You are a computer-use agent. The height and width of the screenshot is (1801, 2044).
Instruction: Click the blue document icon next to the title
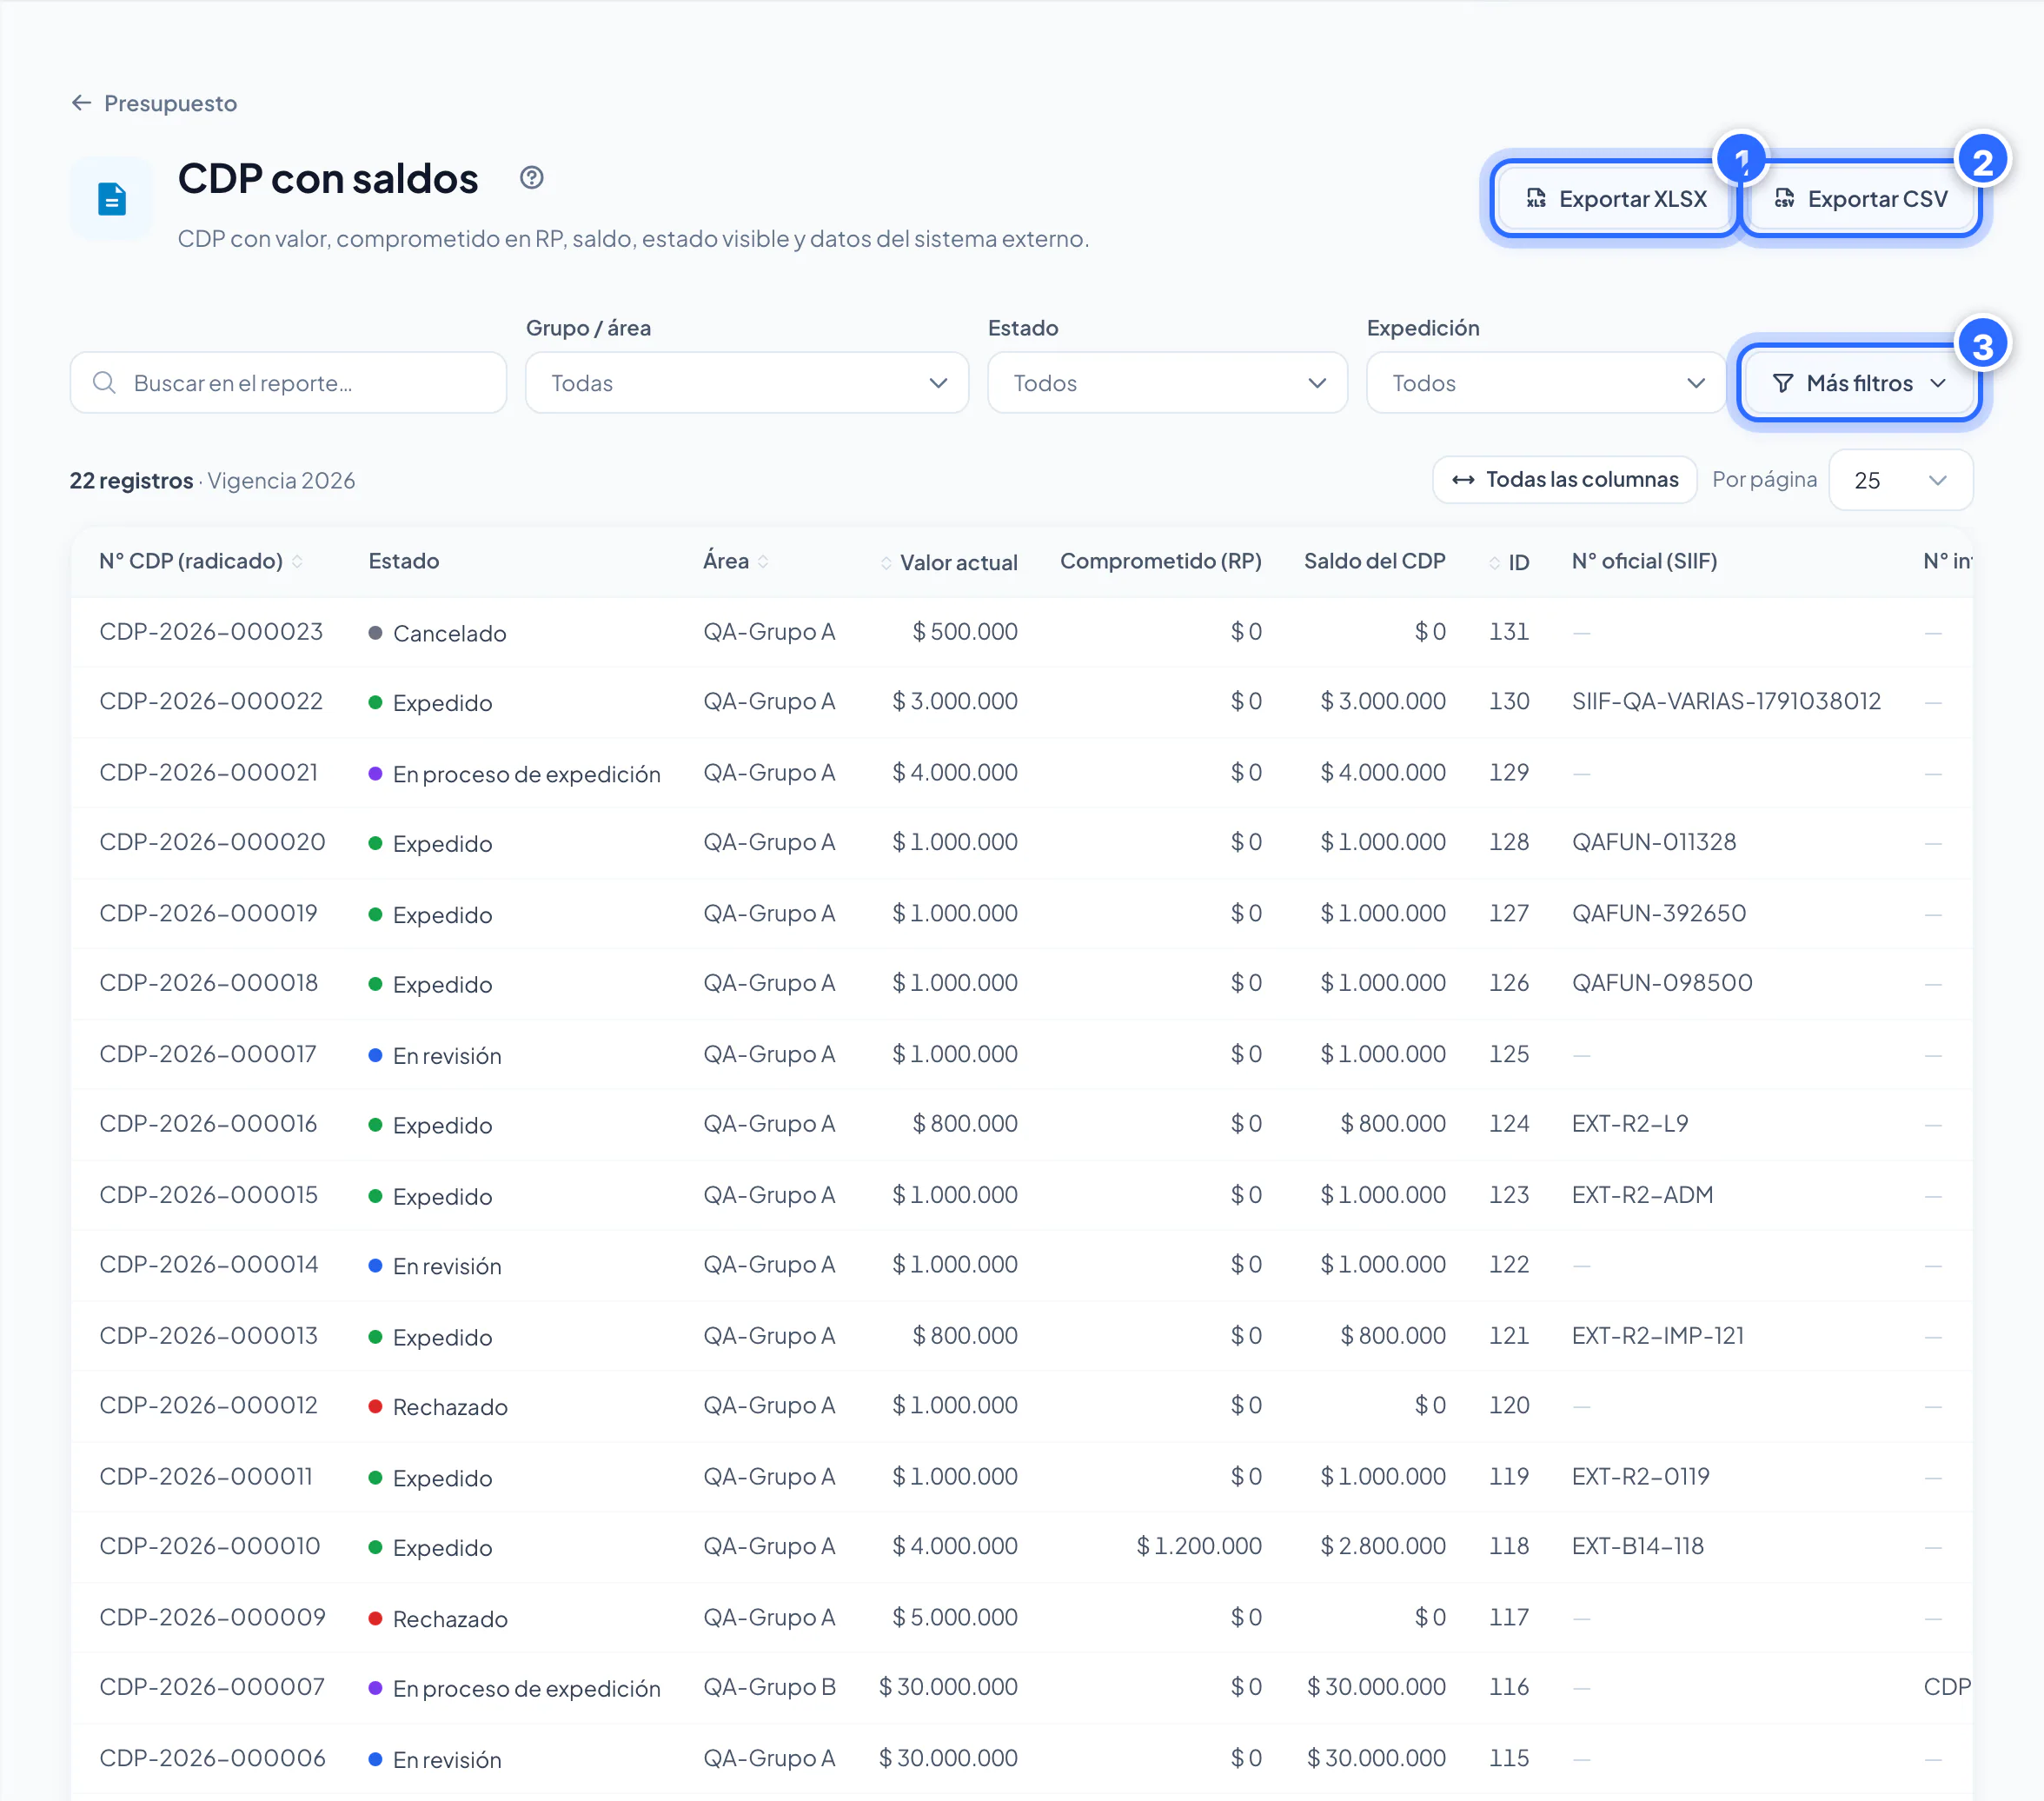click(x=112, y=198)
